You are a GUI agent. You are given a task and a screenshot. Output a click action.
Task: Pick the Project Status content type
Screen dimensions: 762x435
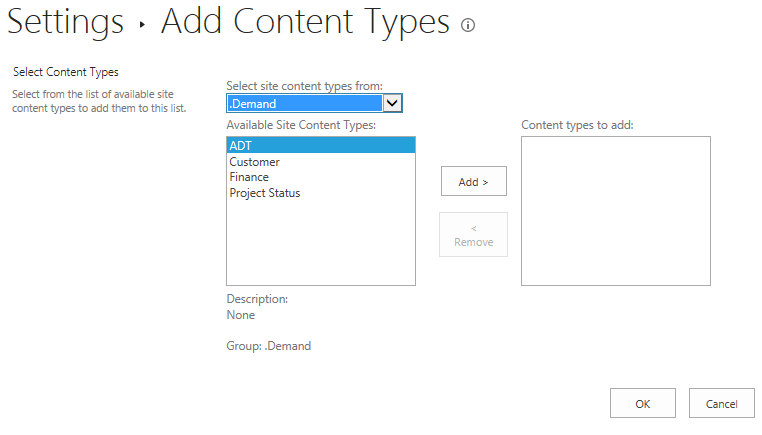coord(264,193)
